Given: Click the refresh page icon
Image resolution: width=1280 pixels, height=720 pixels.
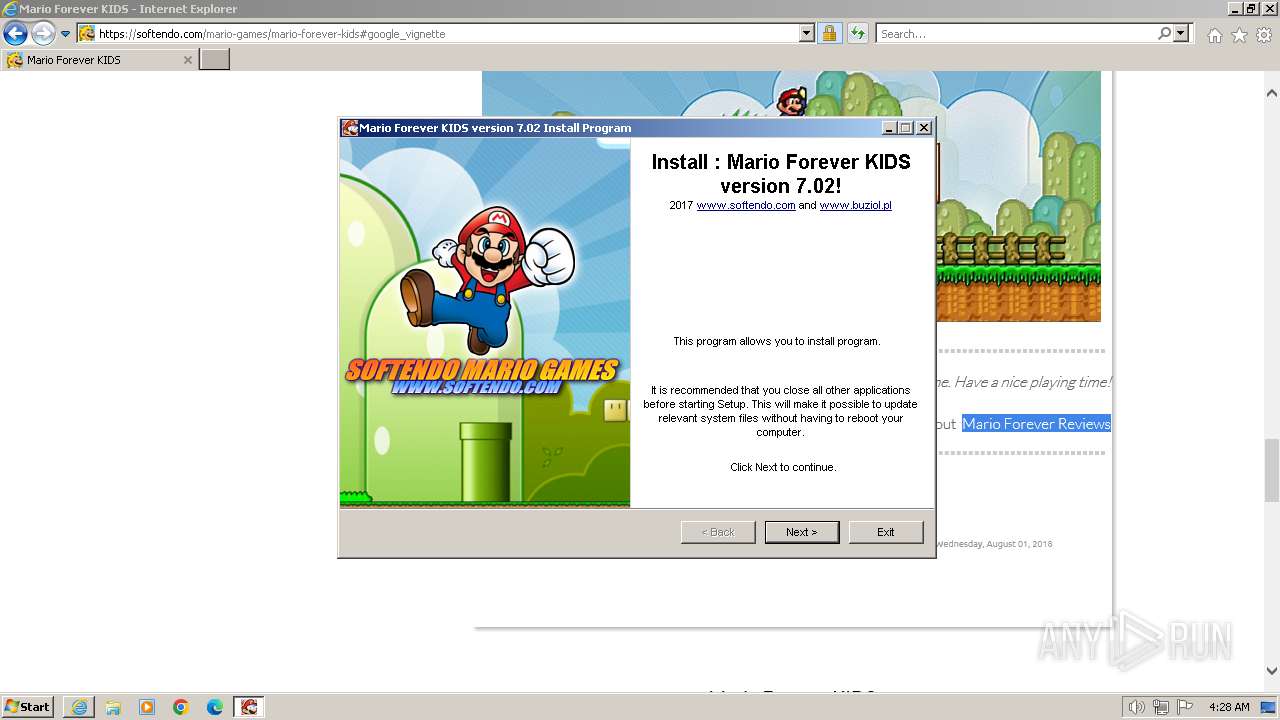Looking at the screenshot, I should pos(857,33).
